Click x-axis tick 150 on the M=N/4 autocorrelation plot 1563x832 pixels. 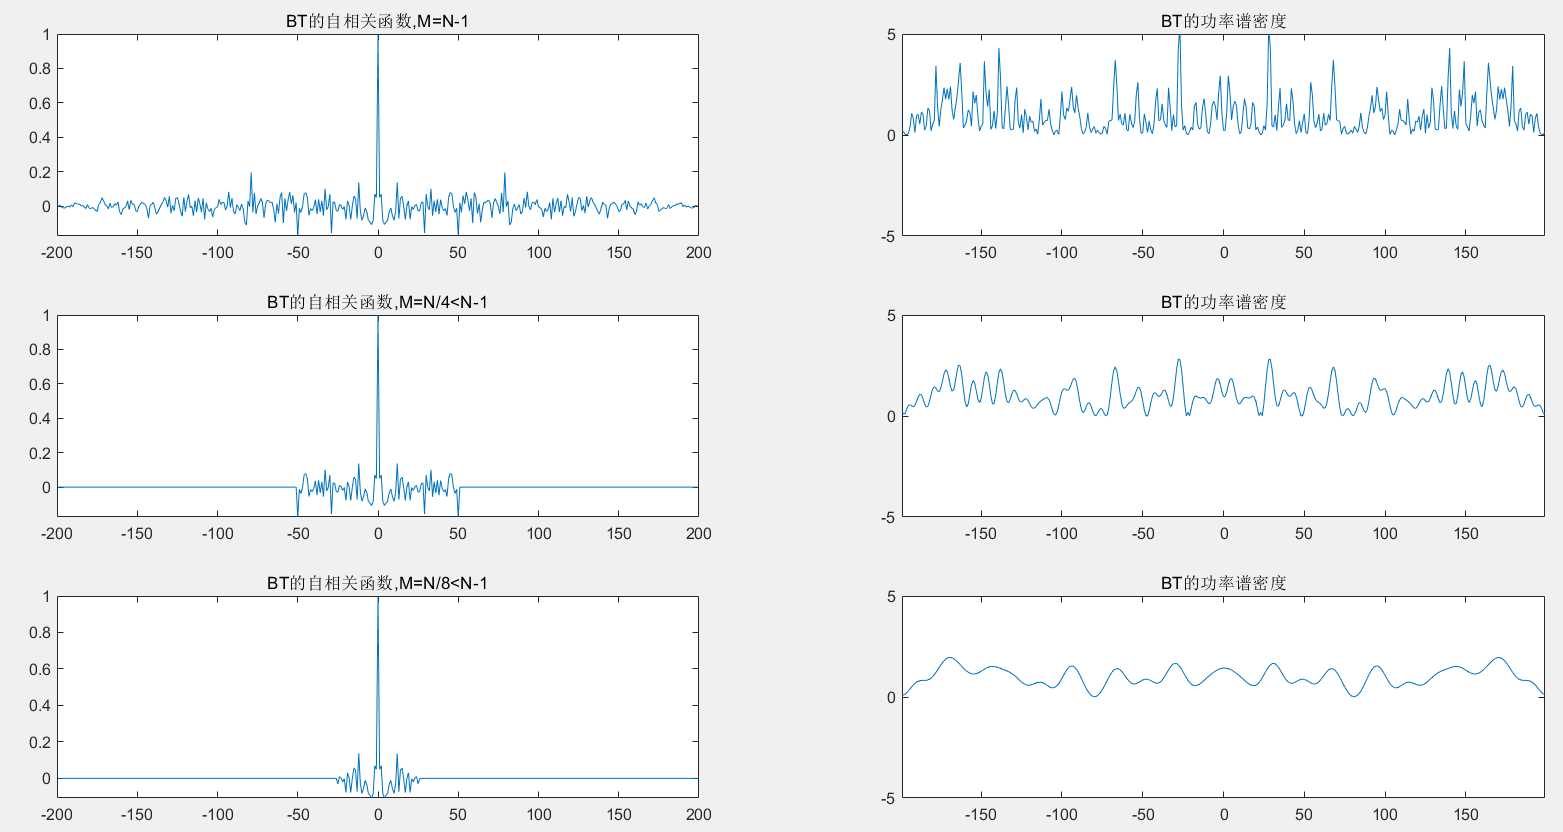coord(619,533)
